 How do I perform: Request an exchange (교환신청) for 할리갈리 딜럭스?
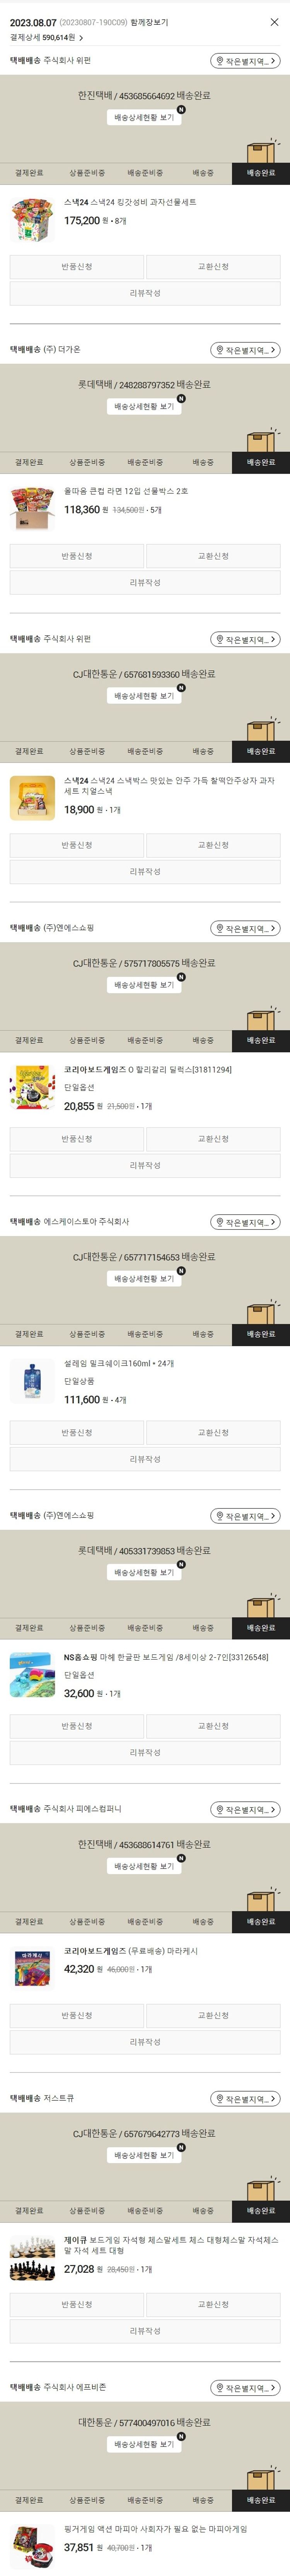tap(213, 1139)
